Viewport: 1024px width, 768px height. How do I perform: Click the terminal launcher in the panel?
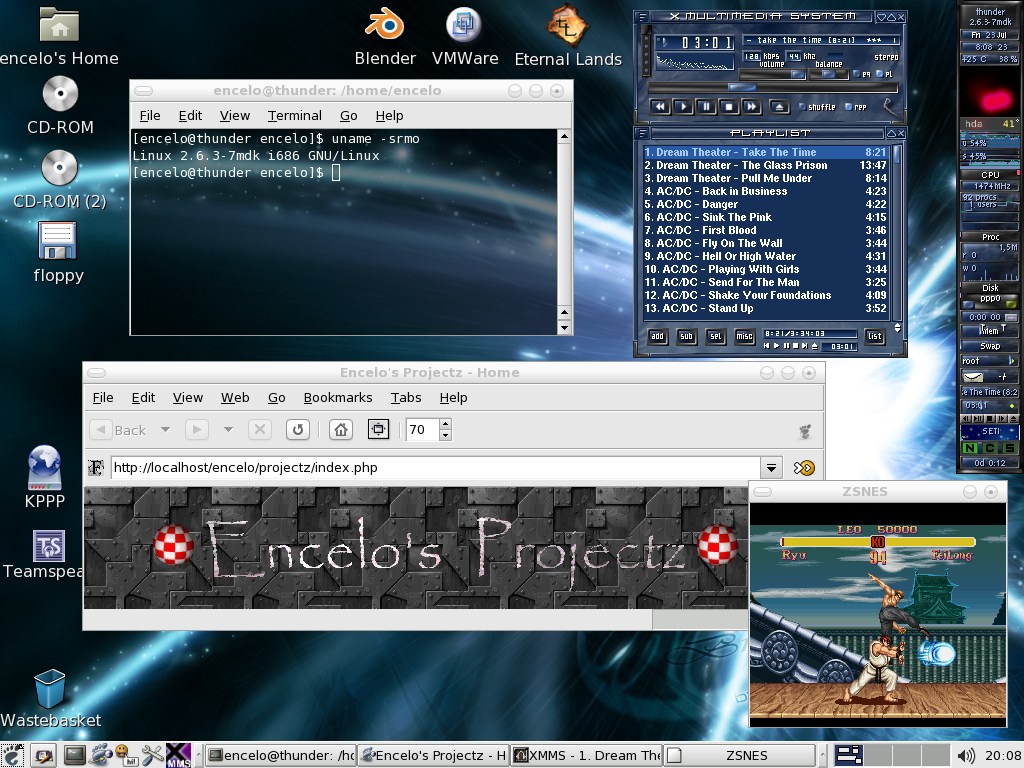74,755
